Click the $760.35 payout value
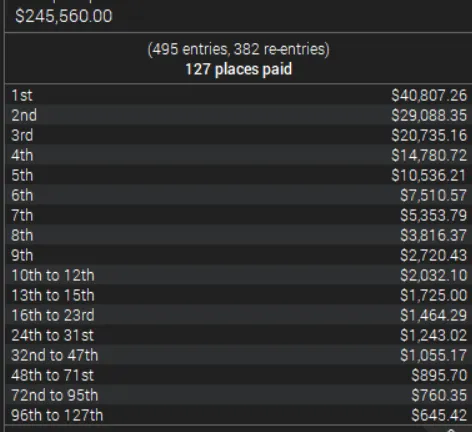Screen dimensions: 472x432 tap(439, 395)
